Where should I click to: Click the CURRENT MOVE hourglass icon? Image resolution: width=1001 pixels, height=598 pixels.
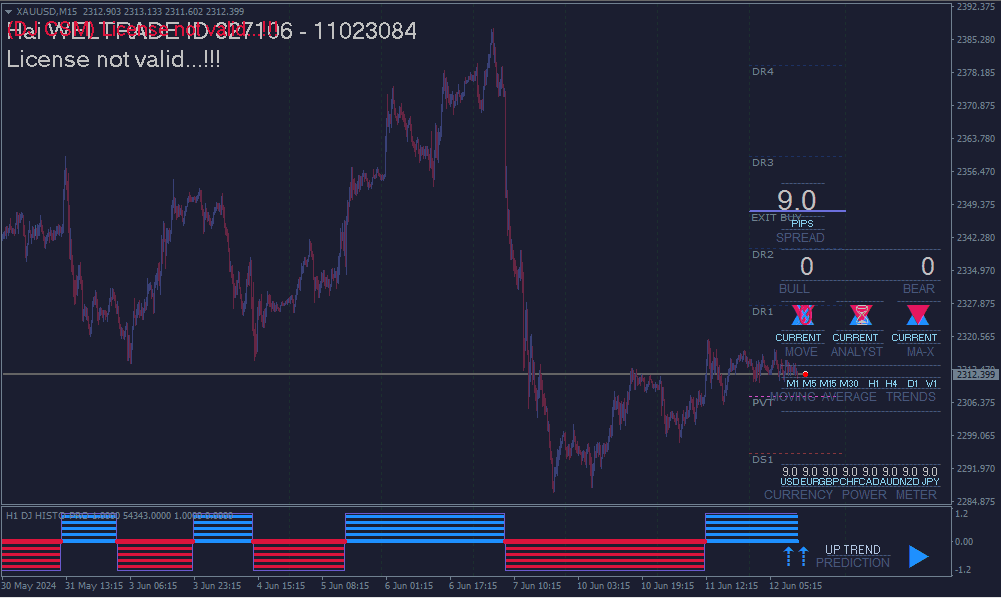point(801,316)
